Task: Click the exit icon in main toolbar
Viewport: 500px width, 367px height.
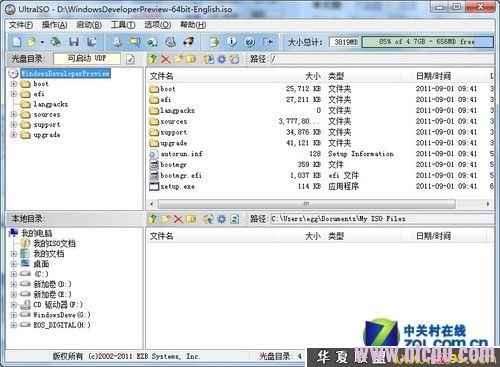Action: (x=268, y=42)
